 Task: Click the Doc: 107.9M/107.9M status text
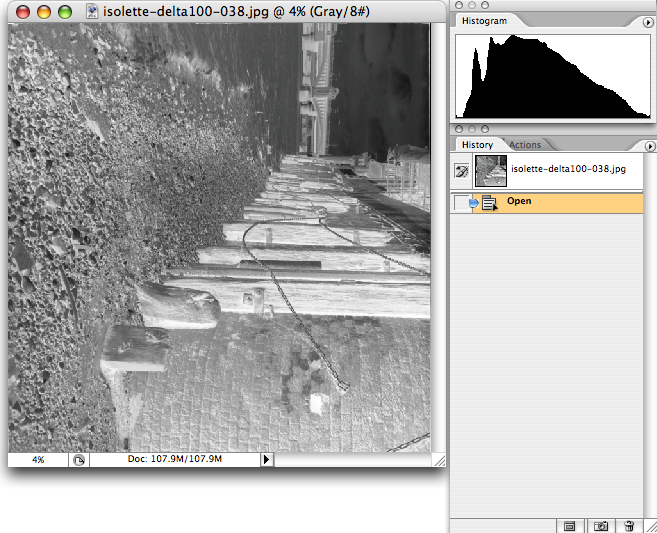click(174, 459)
